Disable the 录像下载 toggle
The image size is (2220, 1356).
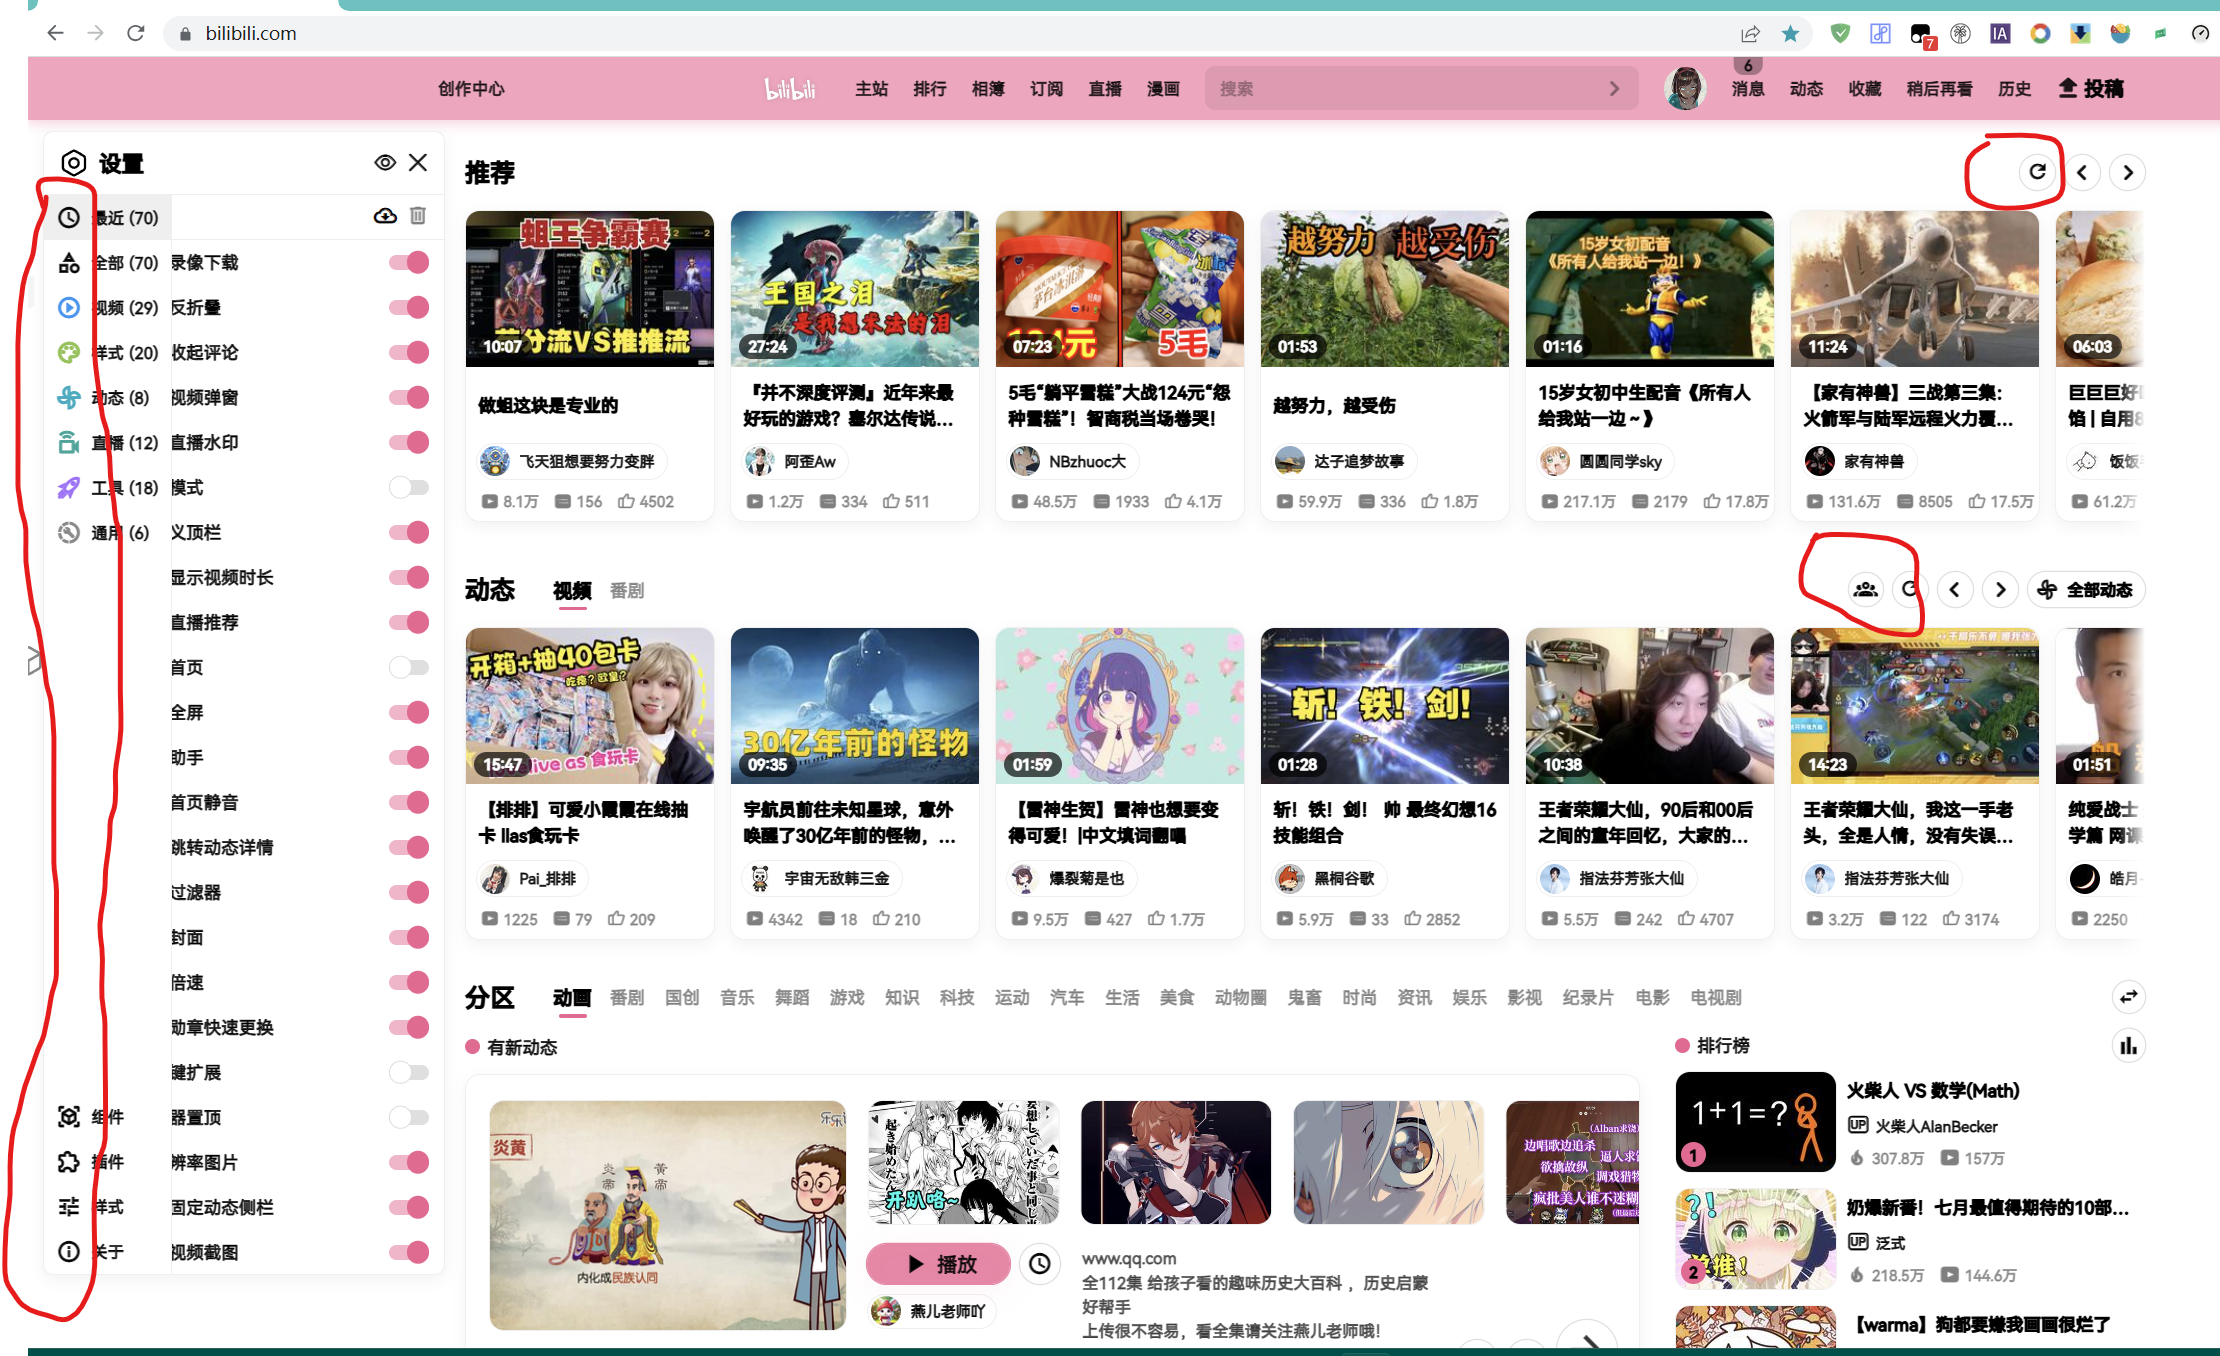(408, 262)
